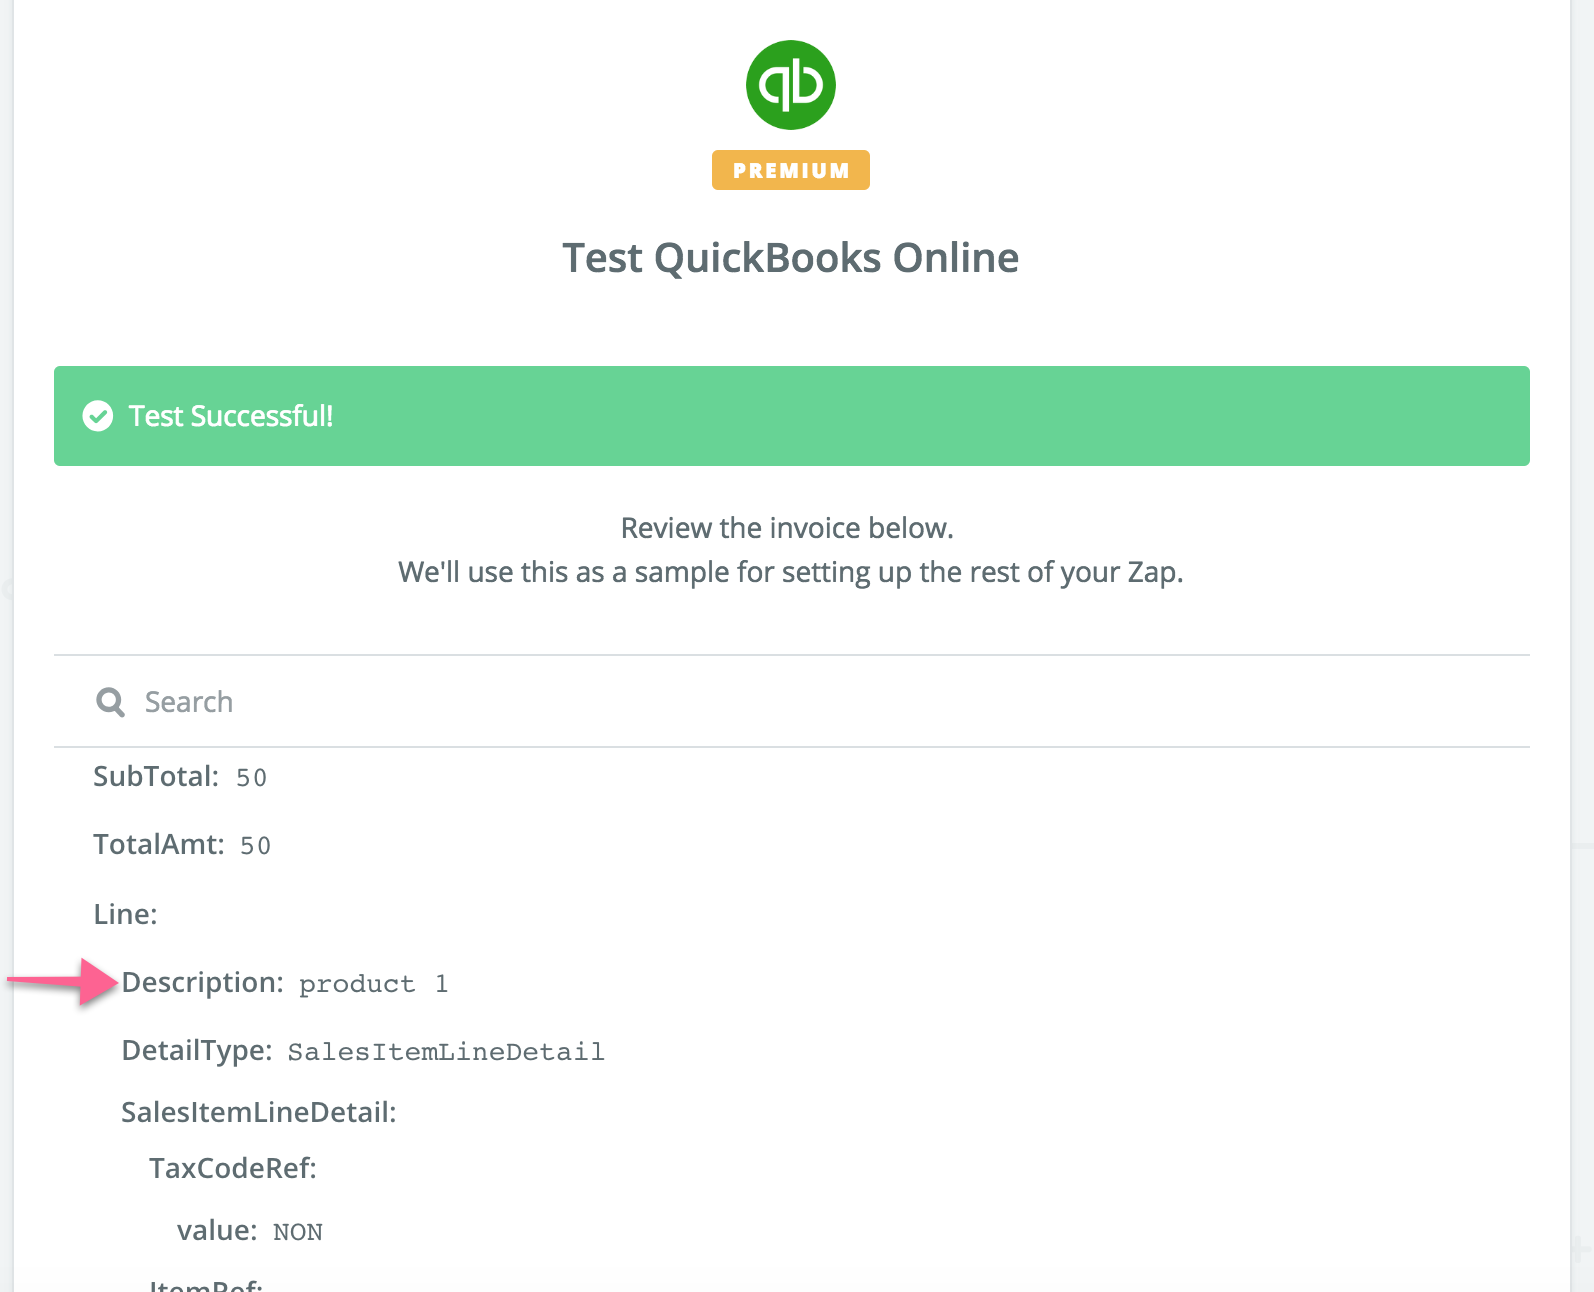Viewport: 1594px width, 1292px height.
Task: Click the search magnifier icon
Action: pyautogui.click(x=110, y=702)
